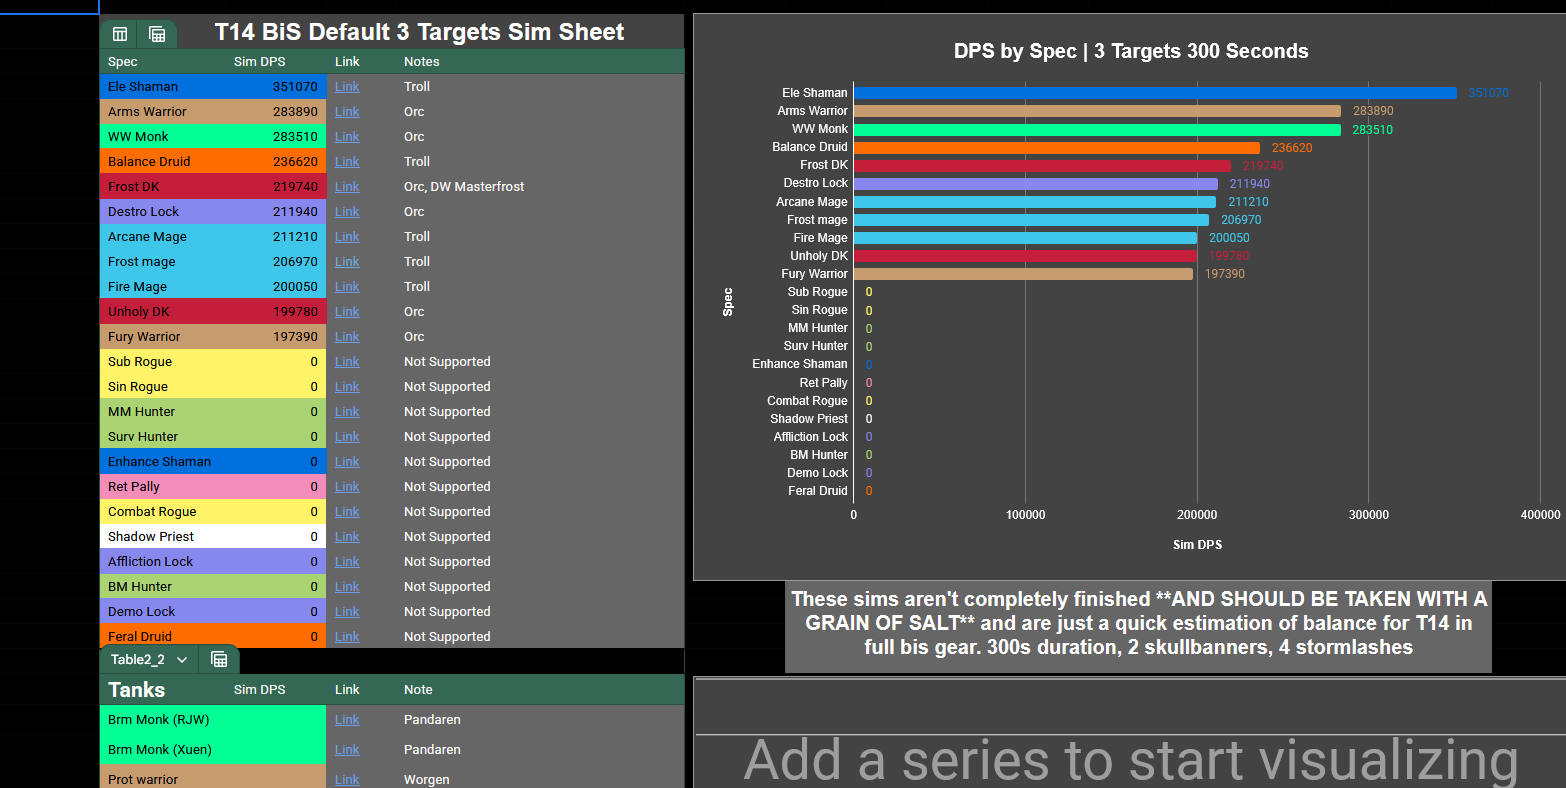1566x788 pixels.
Task: Click the Arms Warrior bar in the chart
Action: [x=1097, y=111]
